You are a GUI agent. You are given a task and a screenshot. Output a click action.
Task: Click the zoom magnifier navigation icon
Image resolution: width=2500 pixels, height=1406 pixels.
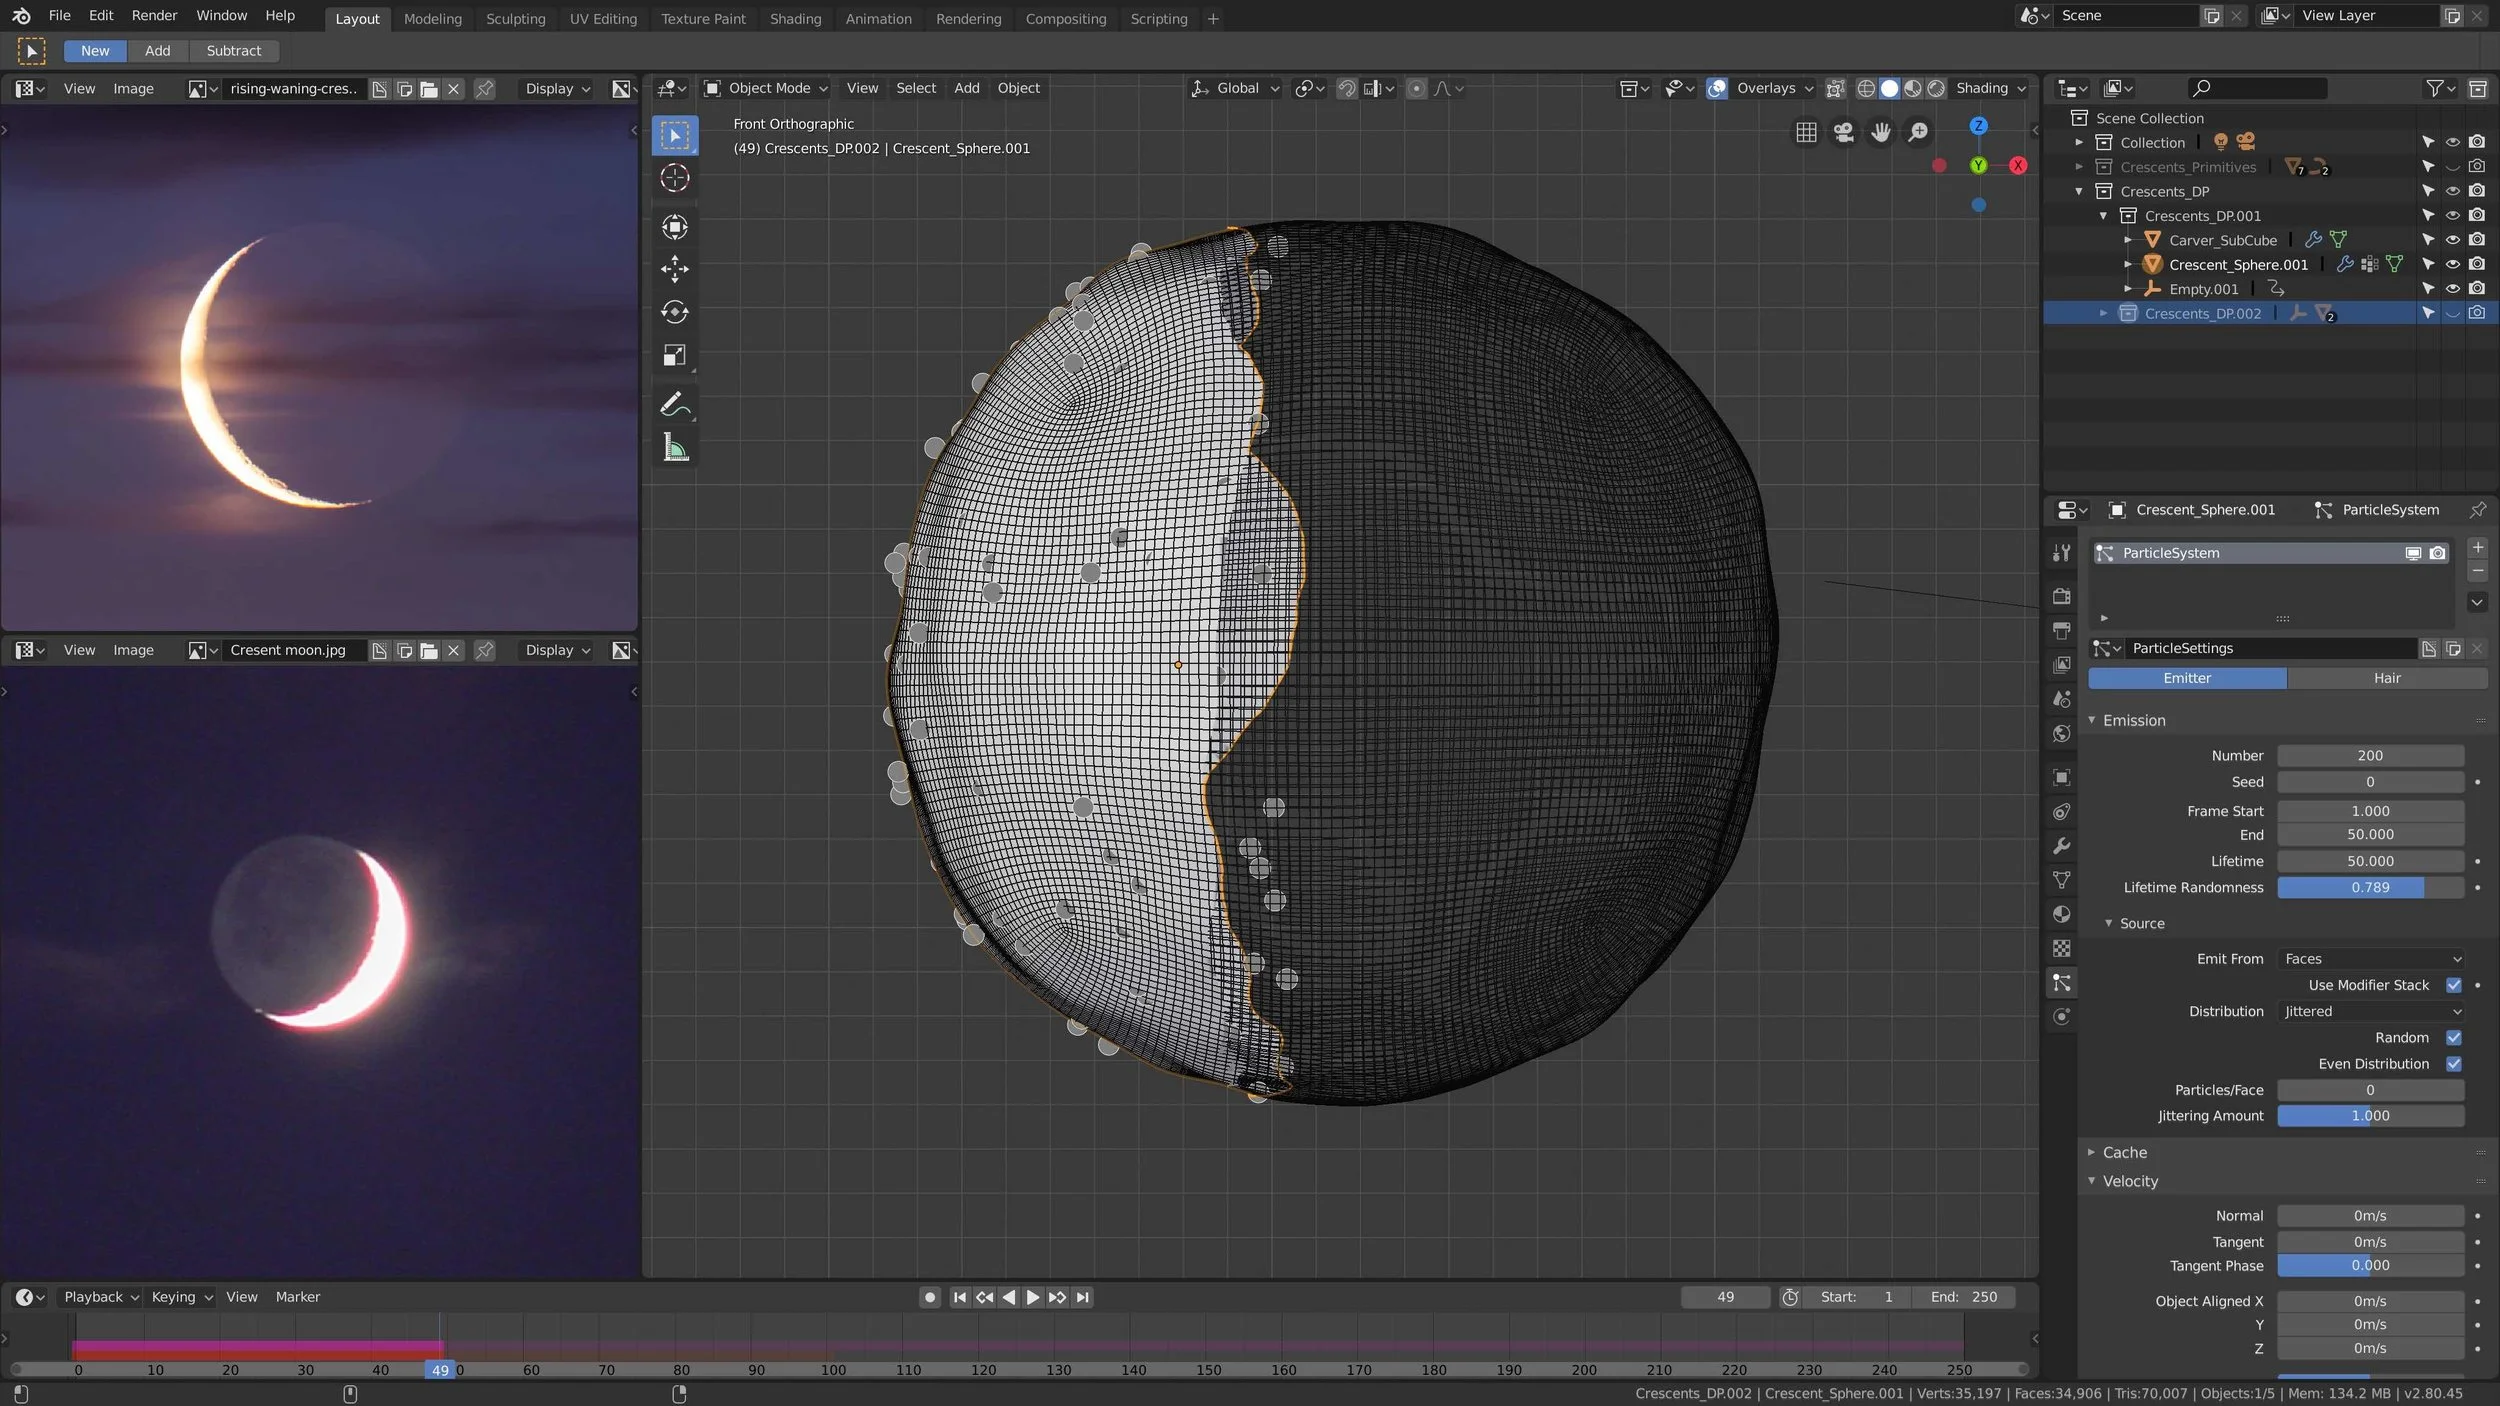tap(1918, 132)
